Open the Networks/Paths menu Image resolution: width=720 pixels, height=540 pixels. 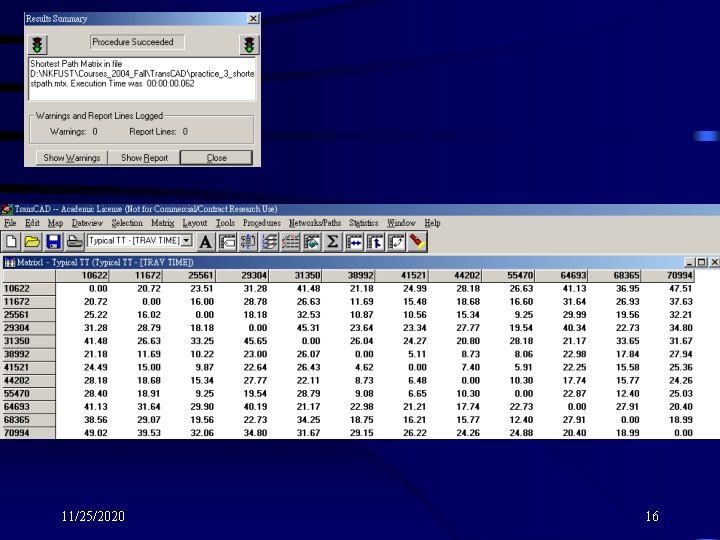[x=315, y=223]
